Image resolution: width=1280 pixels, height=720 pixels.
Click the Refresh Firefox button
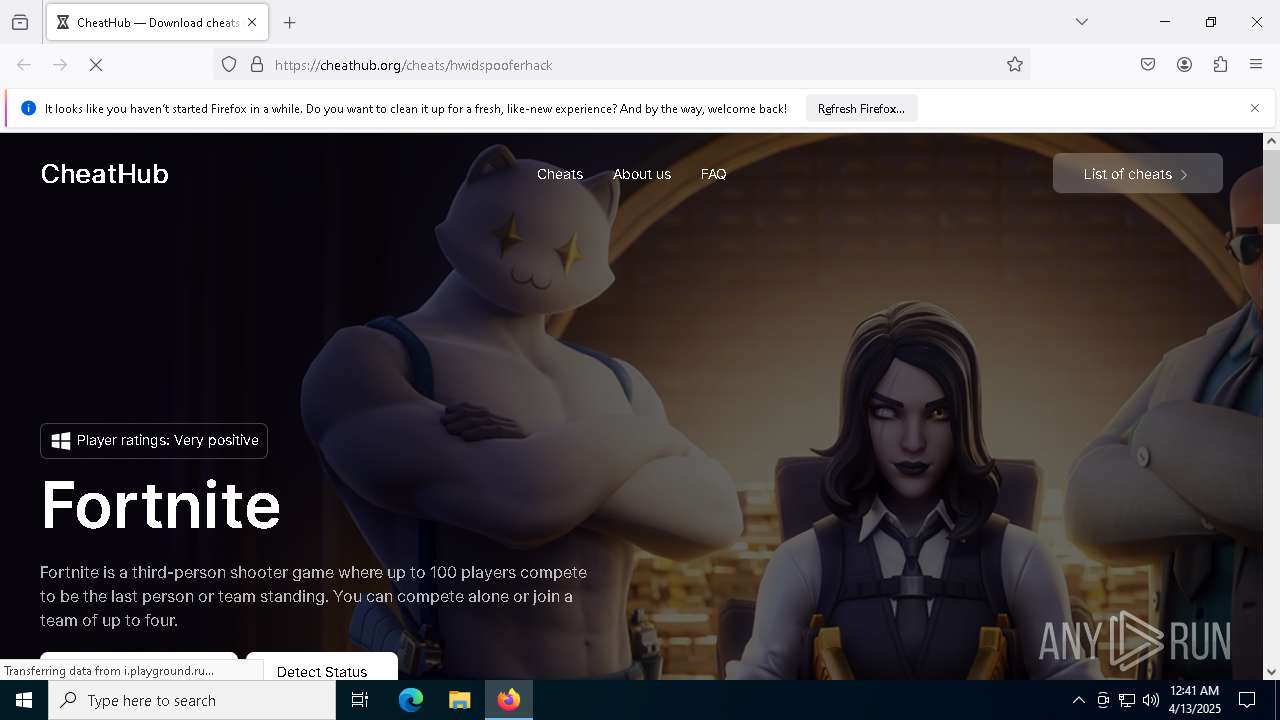point(861,108)
